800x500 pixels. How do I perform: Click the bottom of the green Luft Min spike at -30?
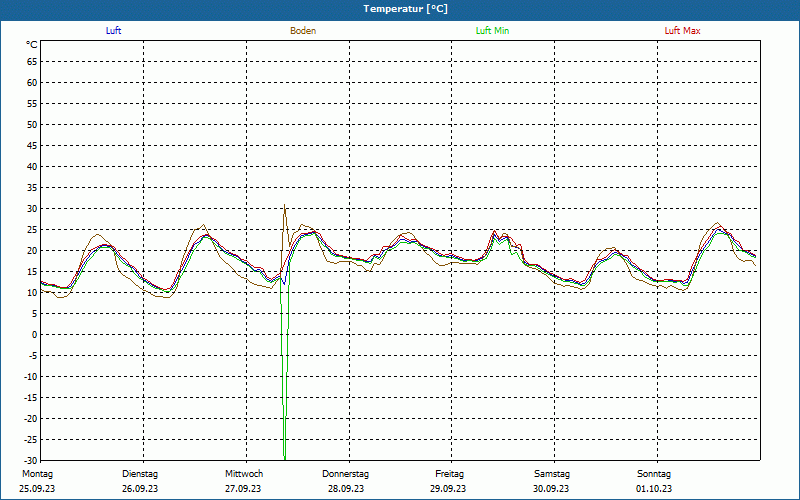[285, 458]
